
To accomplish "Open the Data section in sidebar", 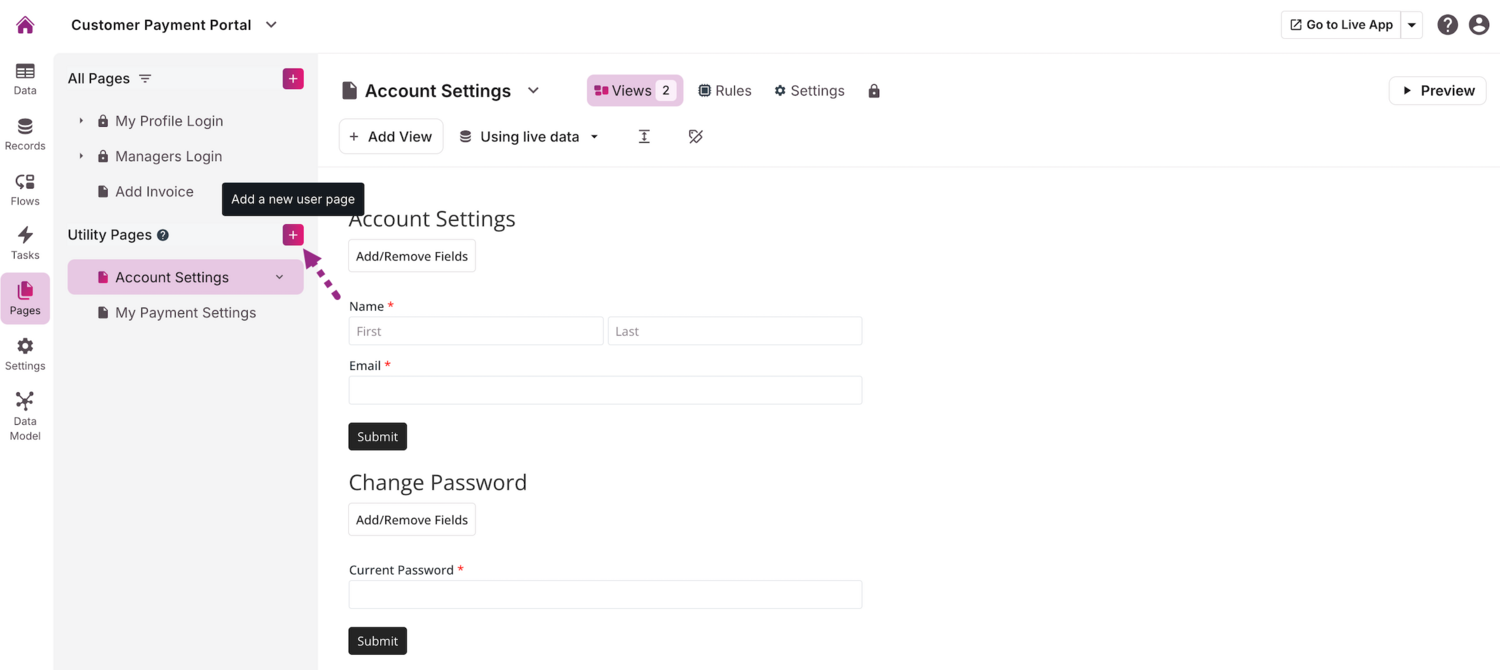I will pyautogui.click(x=25, y=79).
